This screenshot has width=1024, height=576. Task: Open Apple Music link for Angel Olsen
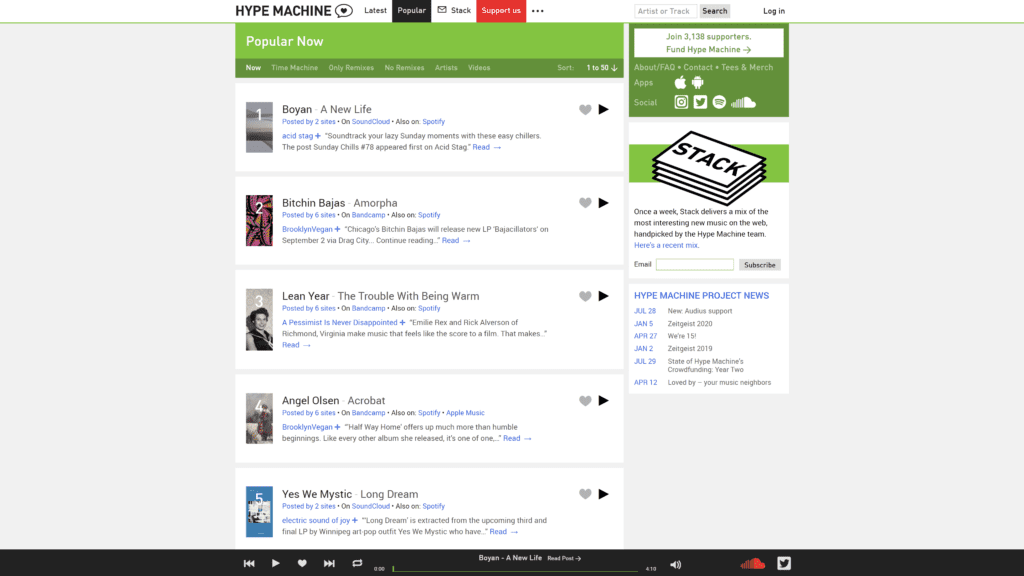pyautogui.click(x=466, y=413)
